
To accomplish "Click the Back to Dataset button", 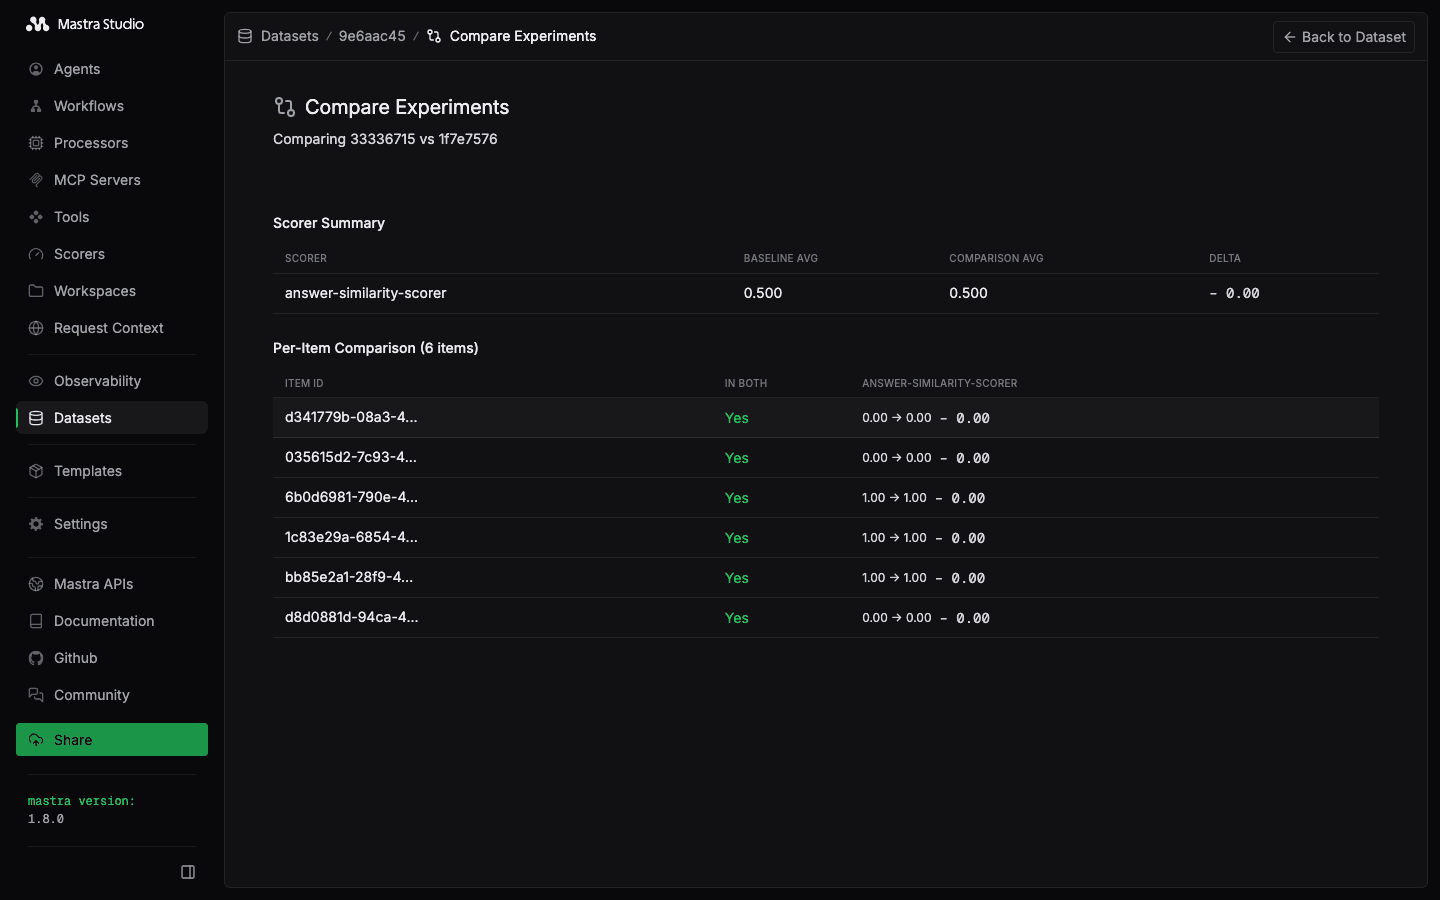I will pos(1343,37).
